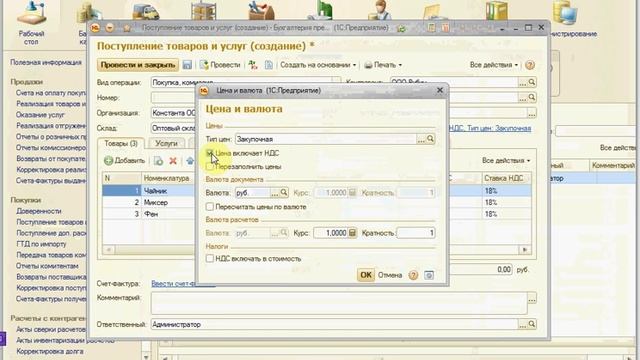Add a row with Добавить
This screenshot has width=640, height=360.
(x=124, y=160)
